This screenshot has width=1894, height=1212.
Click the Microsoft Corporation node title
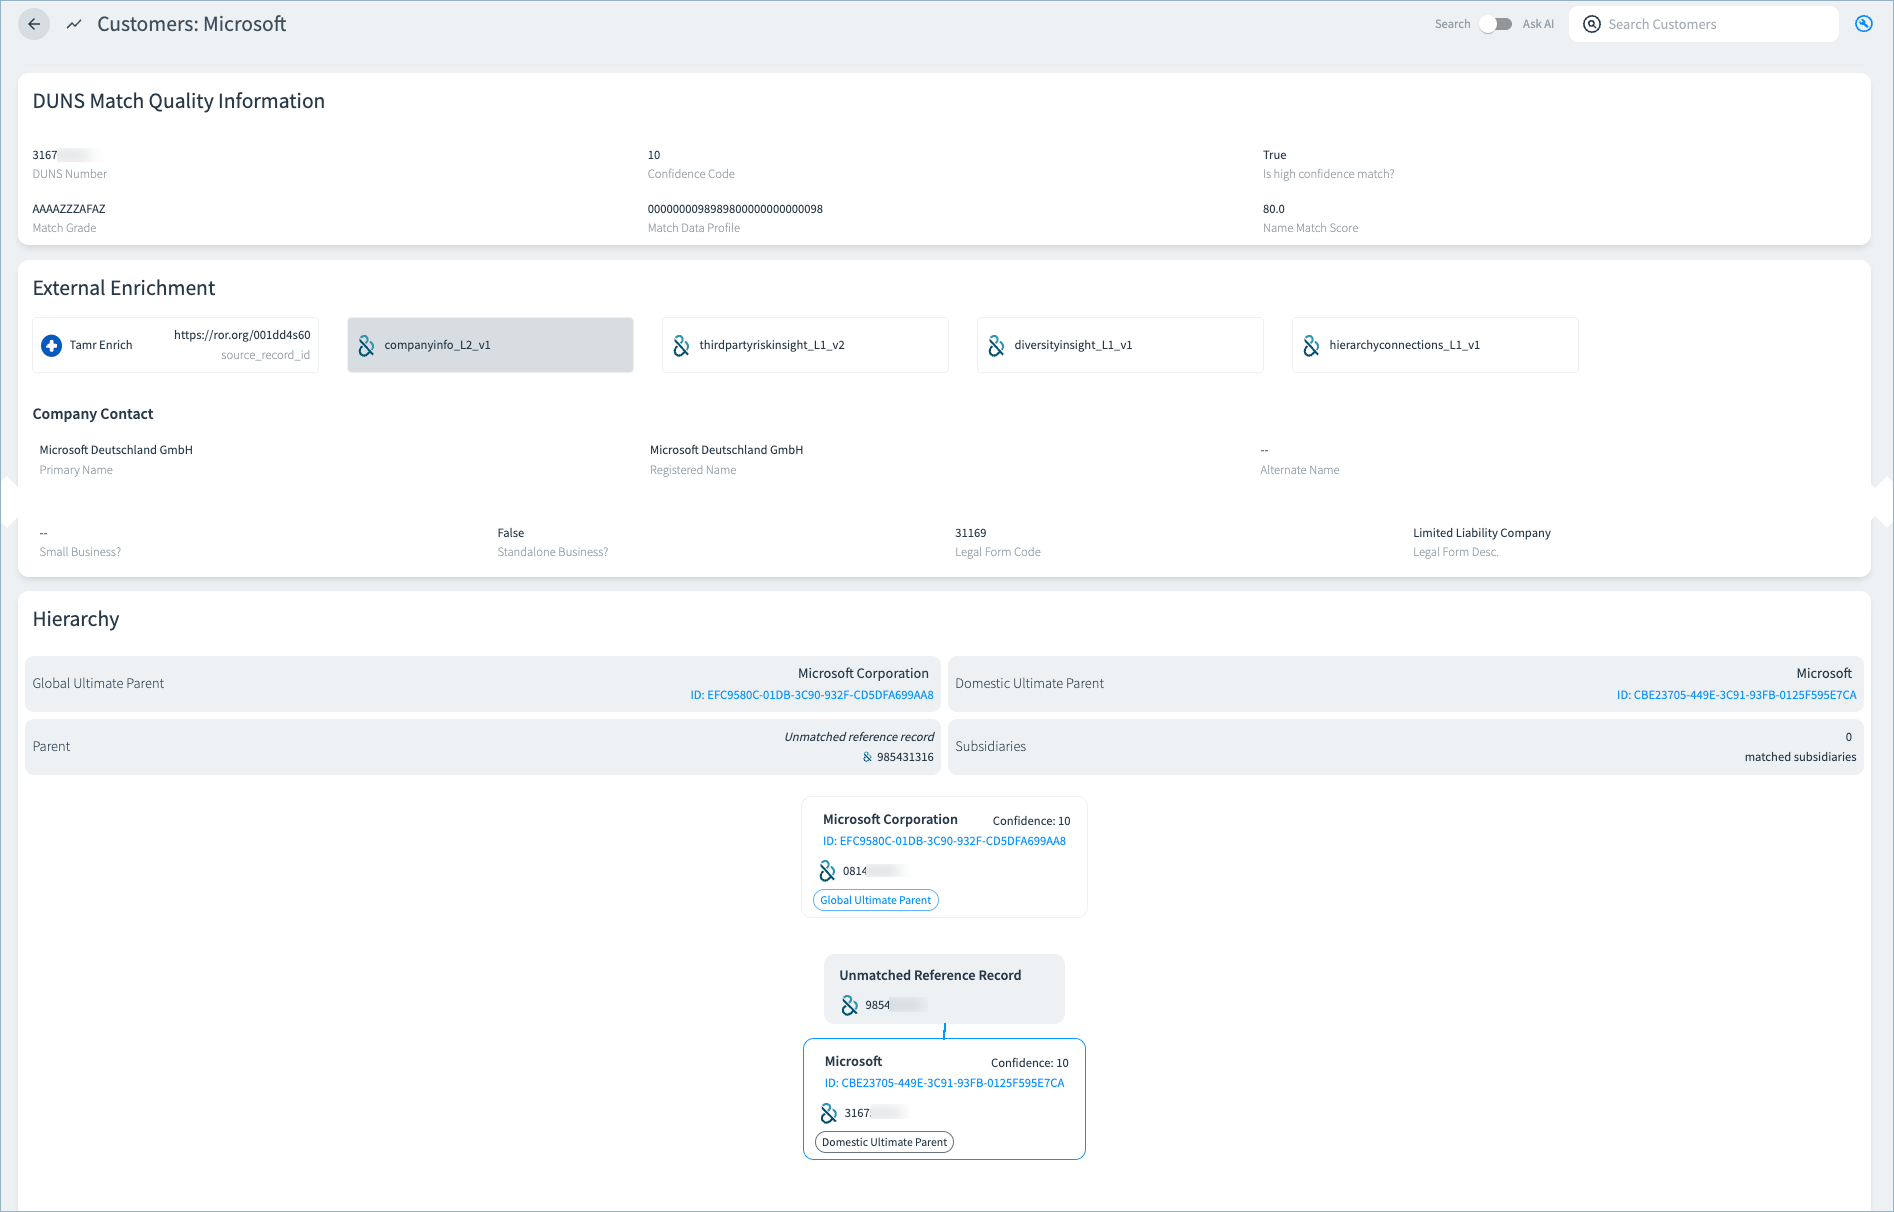(x=890, y=819)
